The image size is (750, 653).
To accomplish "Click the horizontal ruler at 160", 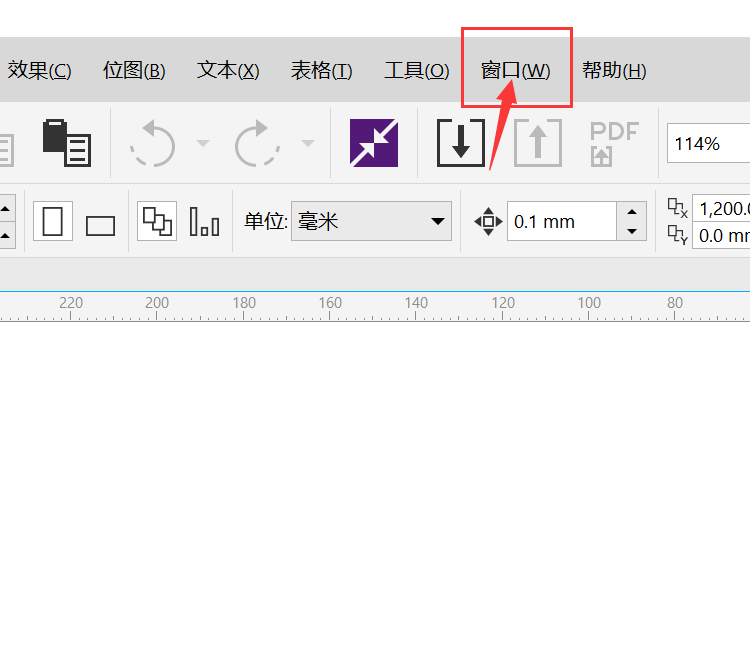I will point(330,303).
